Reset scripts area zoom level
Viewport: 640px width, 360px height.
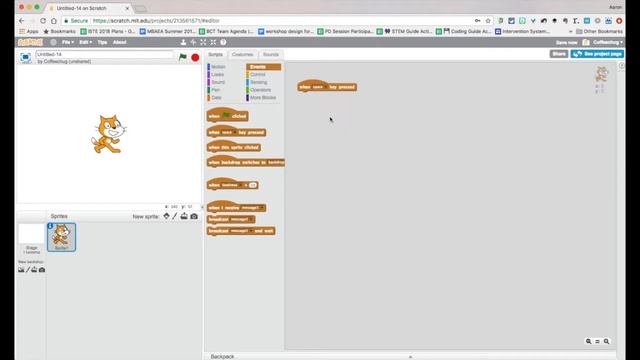coord(598,341)
